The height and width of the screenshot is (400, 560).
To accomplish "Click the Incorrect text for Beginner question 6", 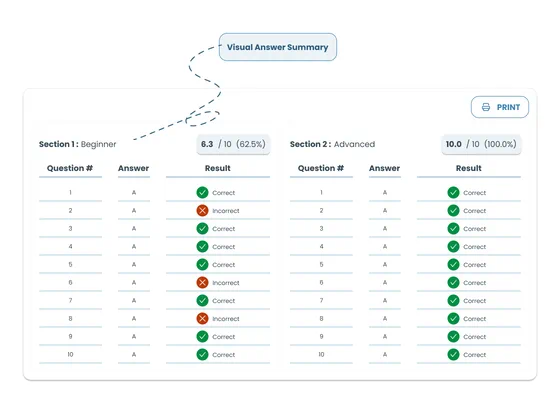I will point(226,283).
